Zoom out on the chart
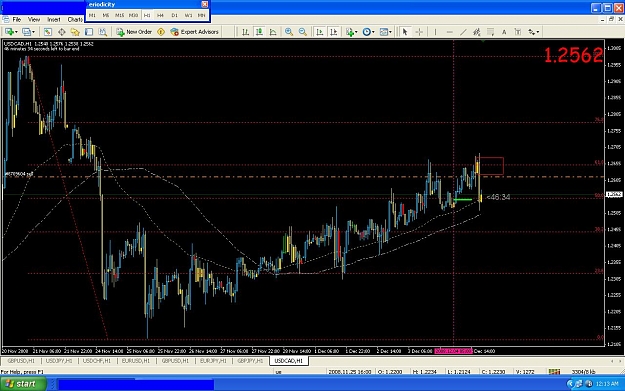The height and width of the screenshot is (391, 625). click(x=303, y=32)
